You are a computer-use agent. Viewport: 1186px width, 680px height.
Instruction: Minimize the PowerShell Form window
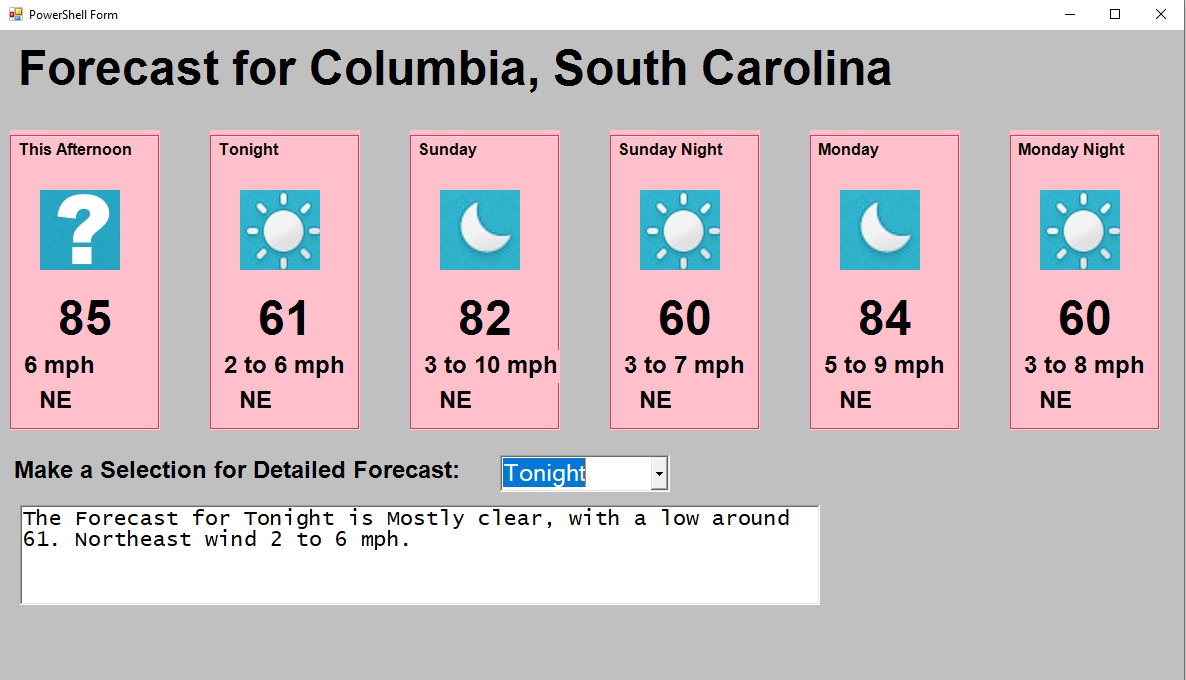point(1069,14)
